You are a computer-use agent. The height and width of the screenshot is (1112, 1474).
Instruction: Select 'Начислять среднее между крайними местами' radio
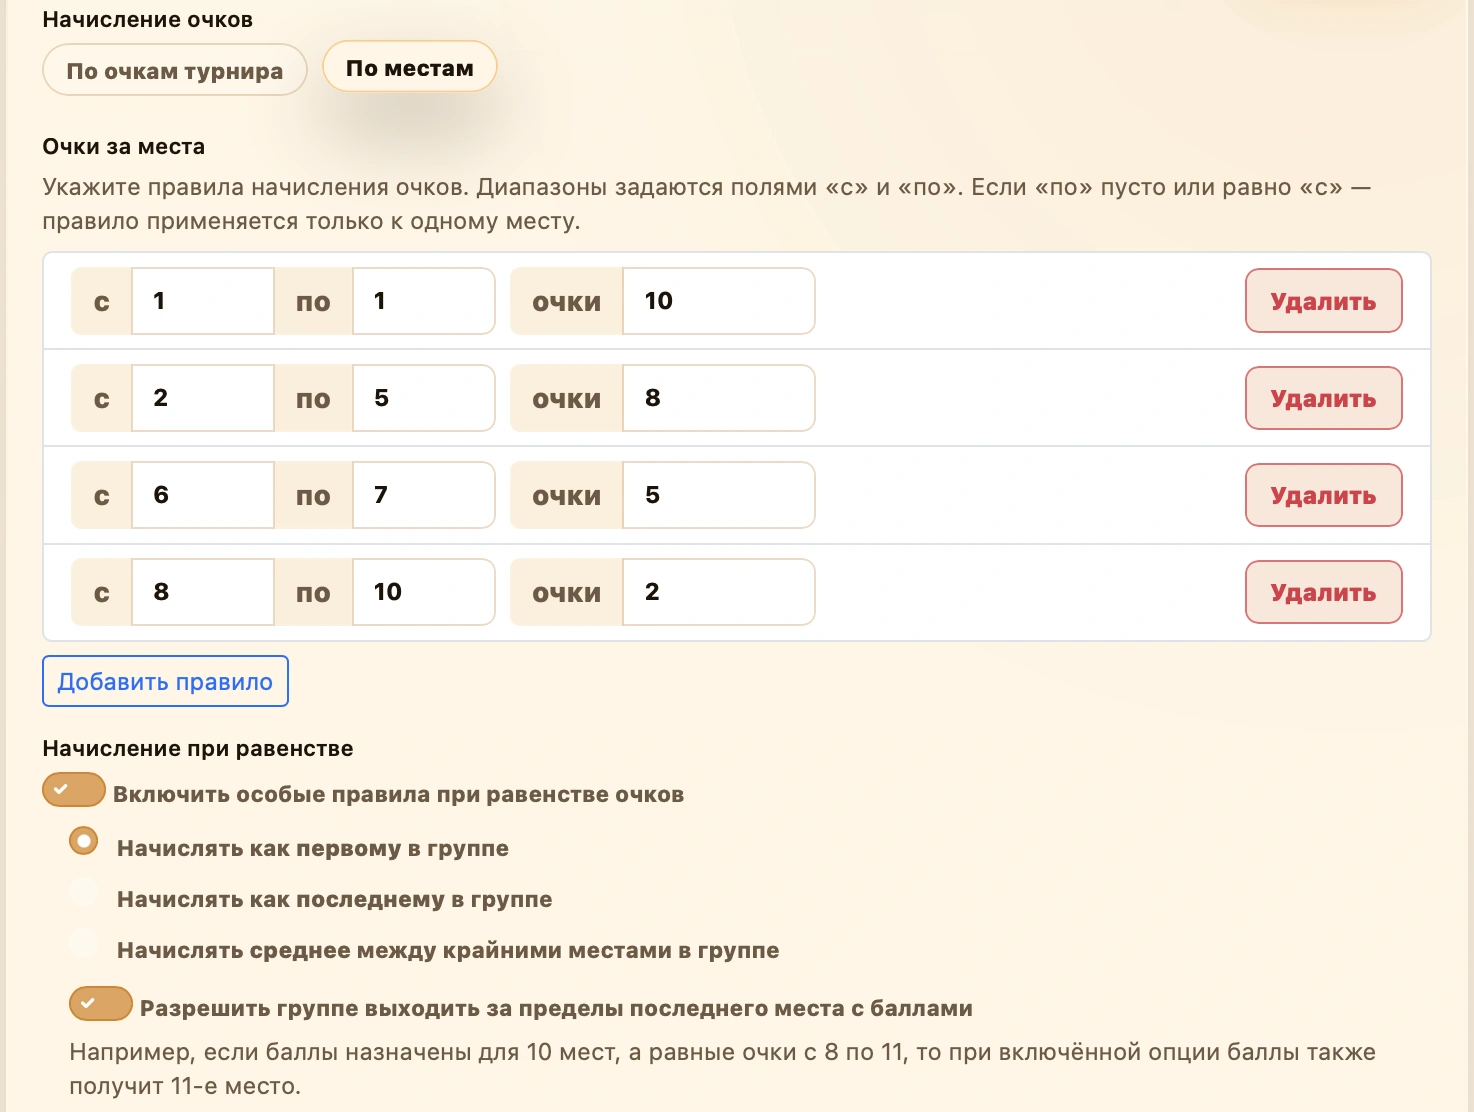pos(84,943)
